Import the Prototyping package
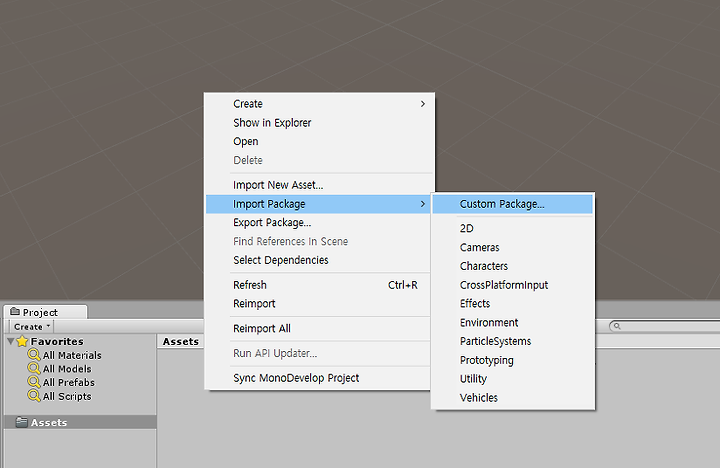Image resolution: width=720 pixels, height=468 pixels. point(512,361)
